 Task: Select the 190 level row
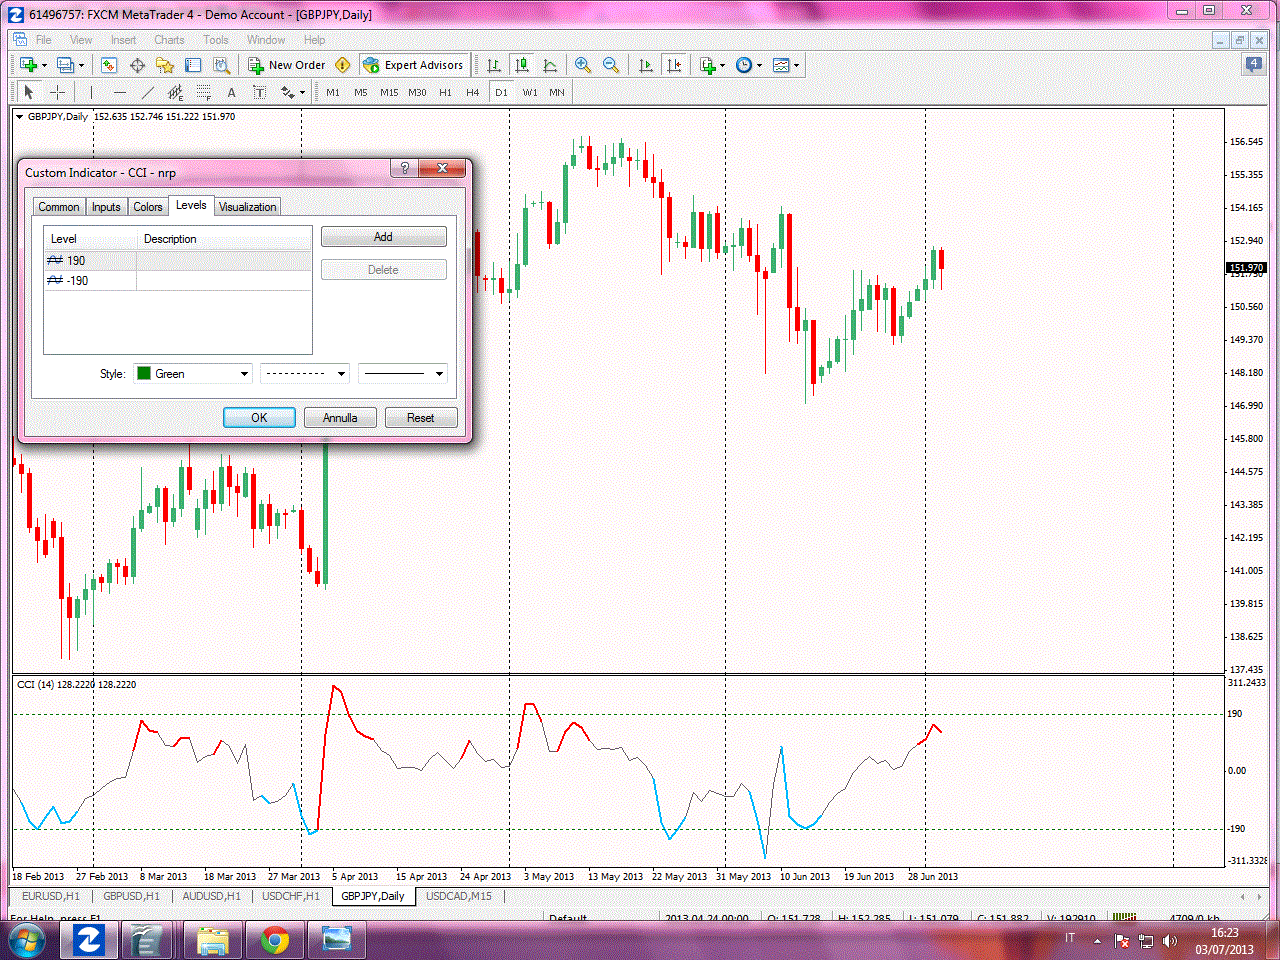click(178, 260)
